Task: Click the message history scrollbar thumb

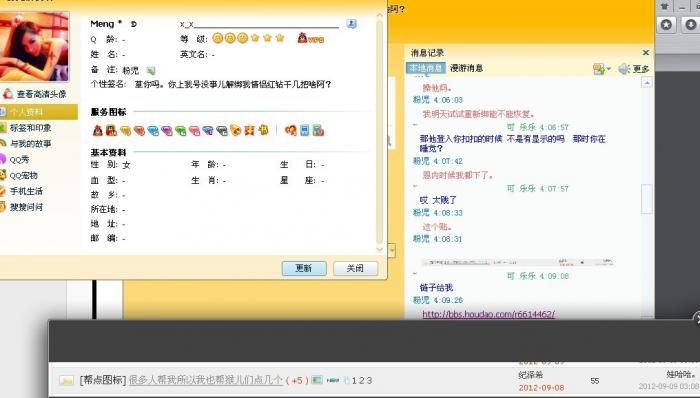Action: click(x=646, y=199)
